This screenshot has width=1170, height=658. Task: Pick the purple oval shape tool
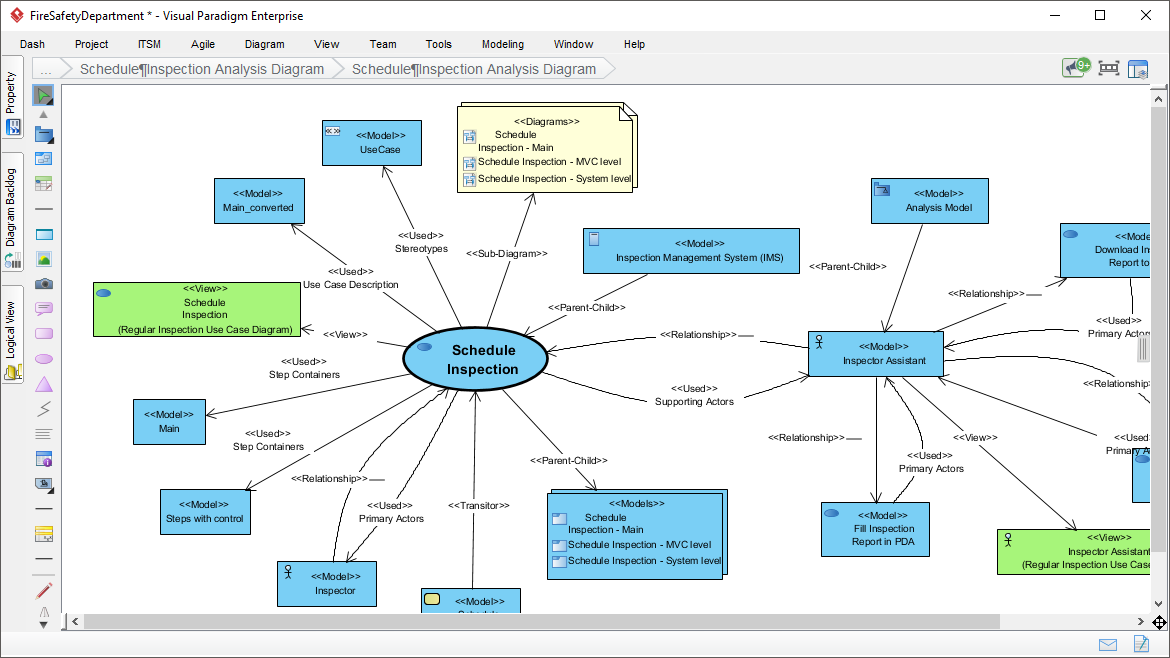pos(44,359)
